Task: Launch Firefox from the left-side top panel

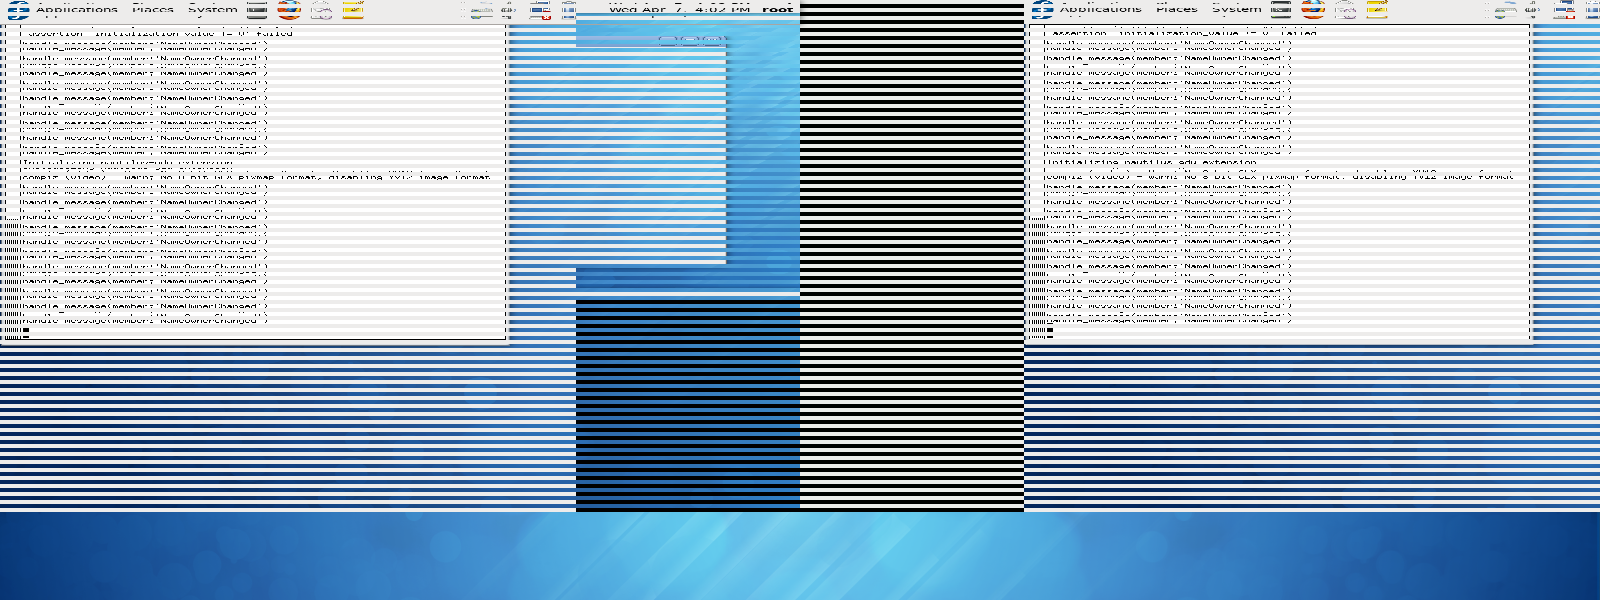Action: [x=289, y=10]
